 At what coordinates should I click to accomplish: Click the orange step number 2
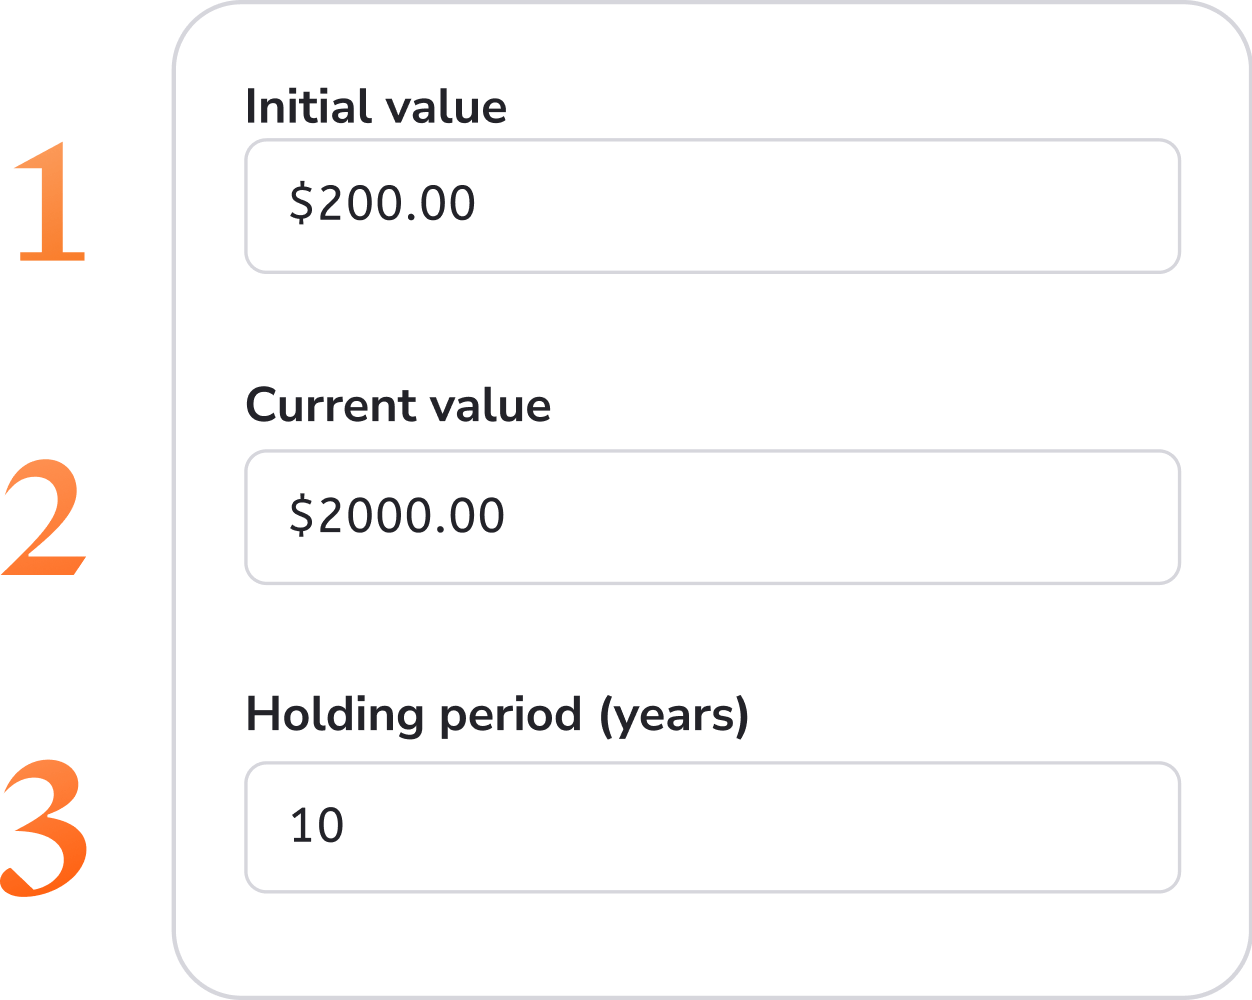point(42,515)
